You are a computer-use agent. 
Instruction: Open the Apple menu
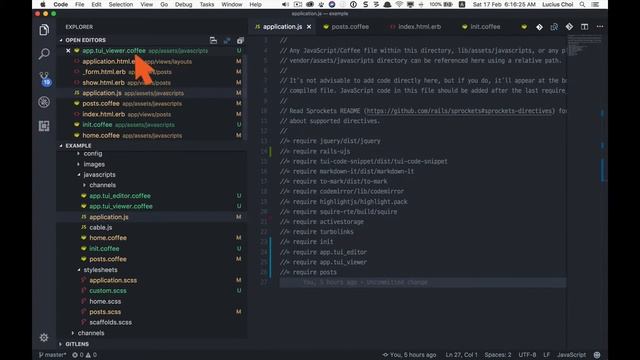[x=43, y=4]
